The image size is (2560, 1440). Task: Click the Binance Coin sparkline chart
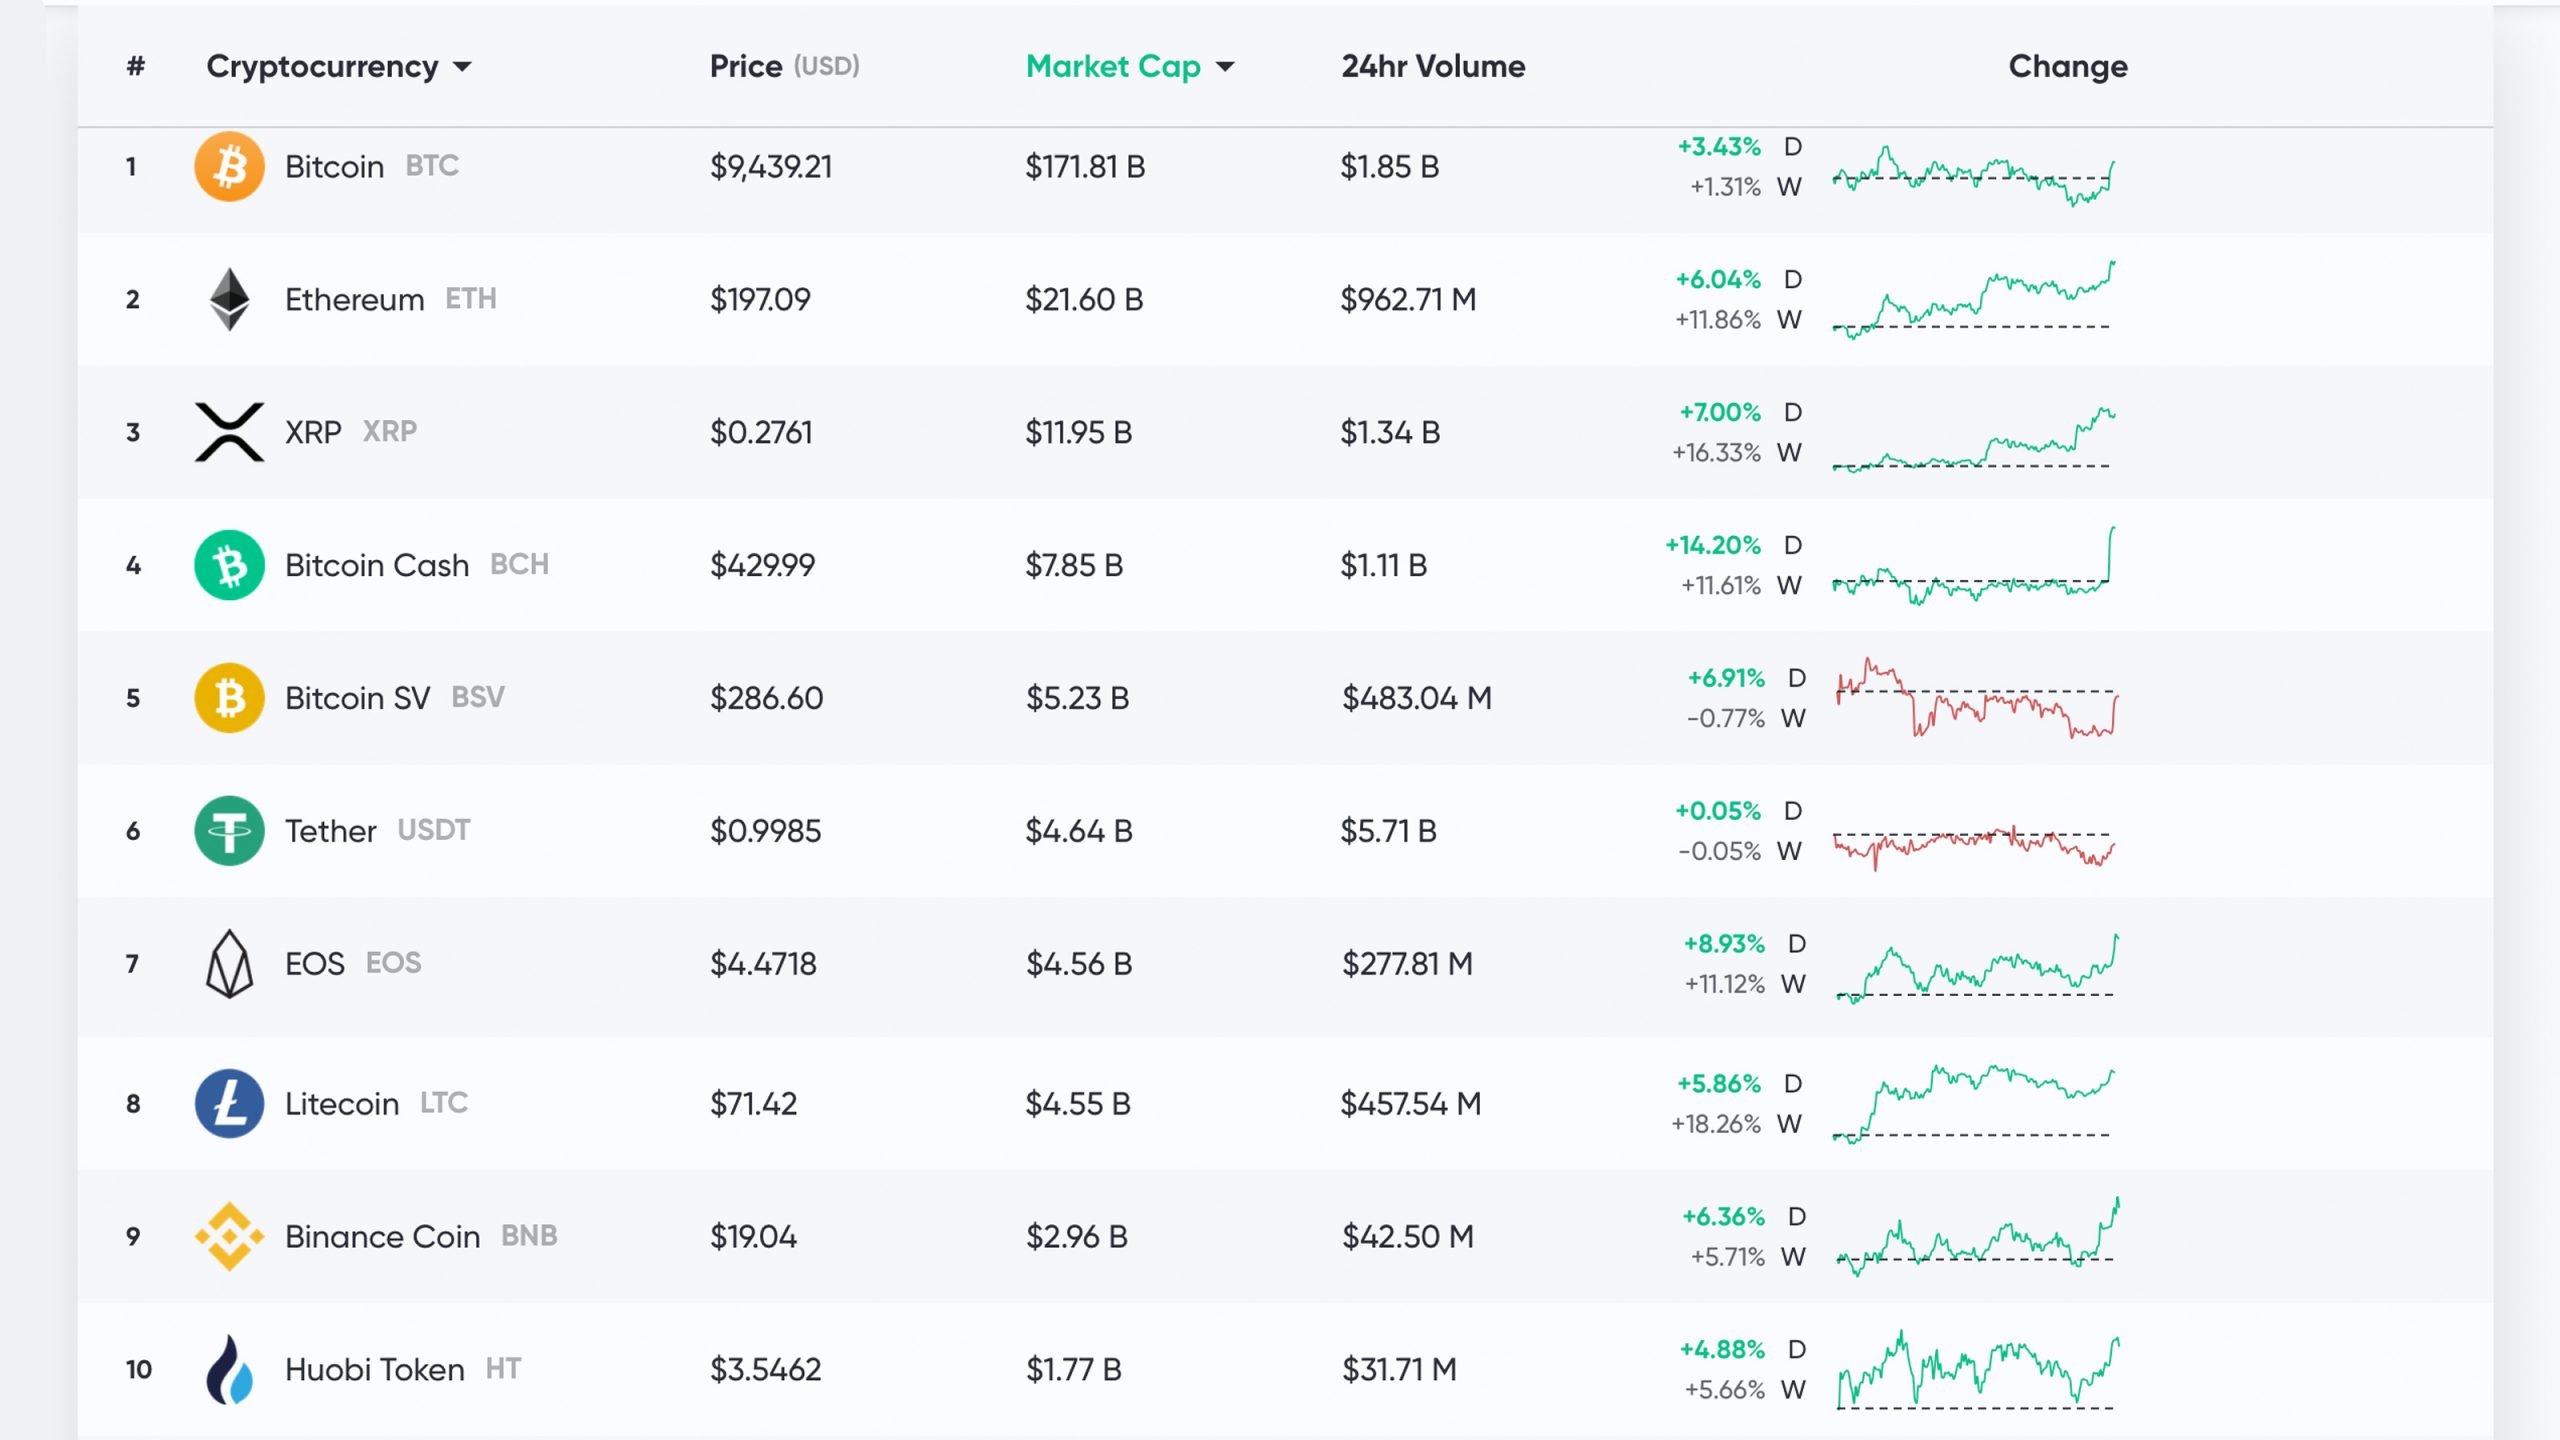(1977, 1237)
